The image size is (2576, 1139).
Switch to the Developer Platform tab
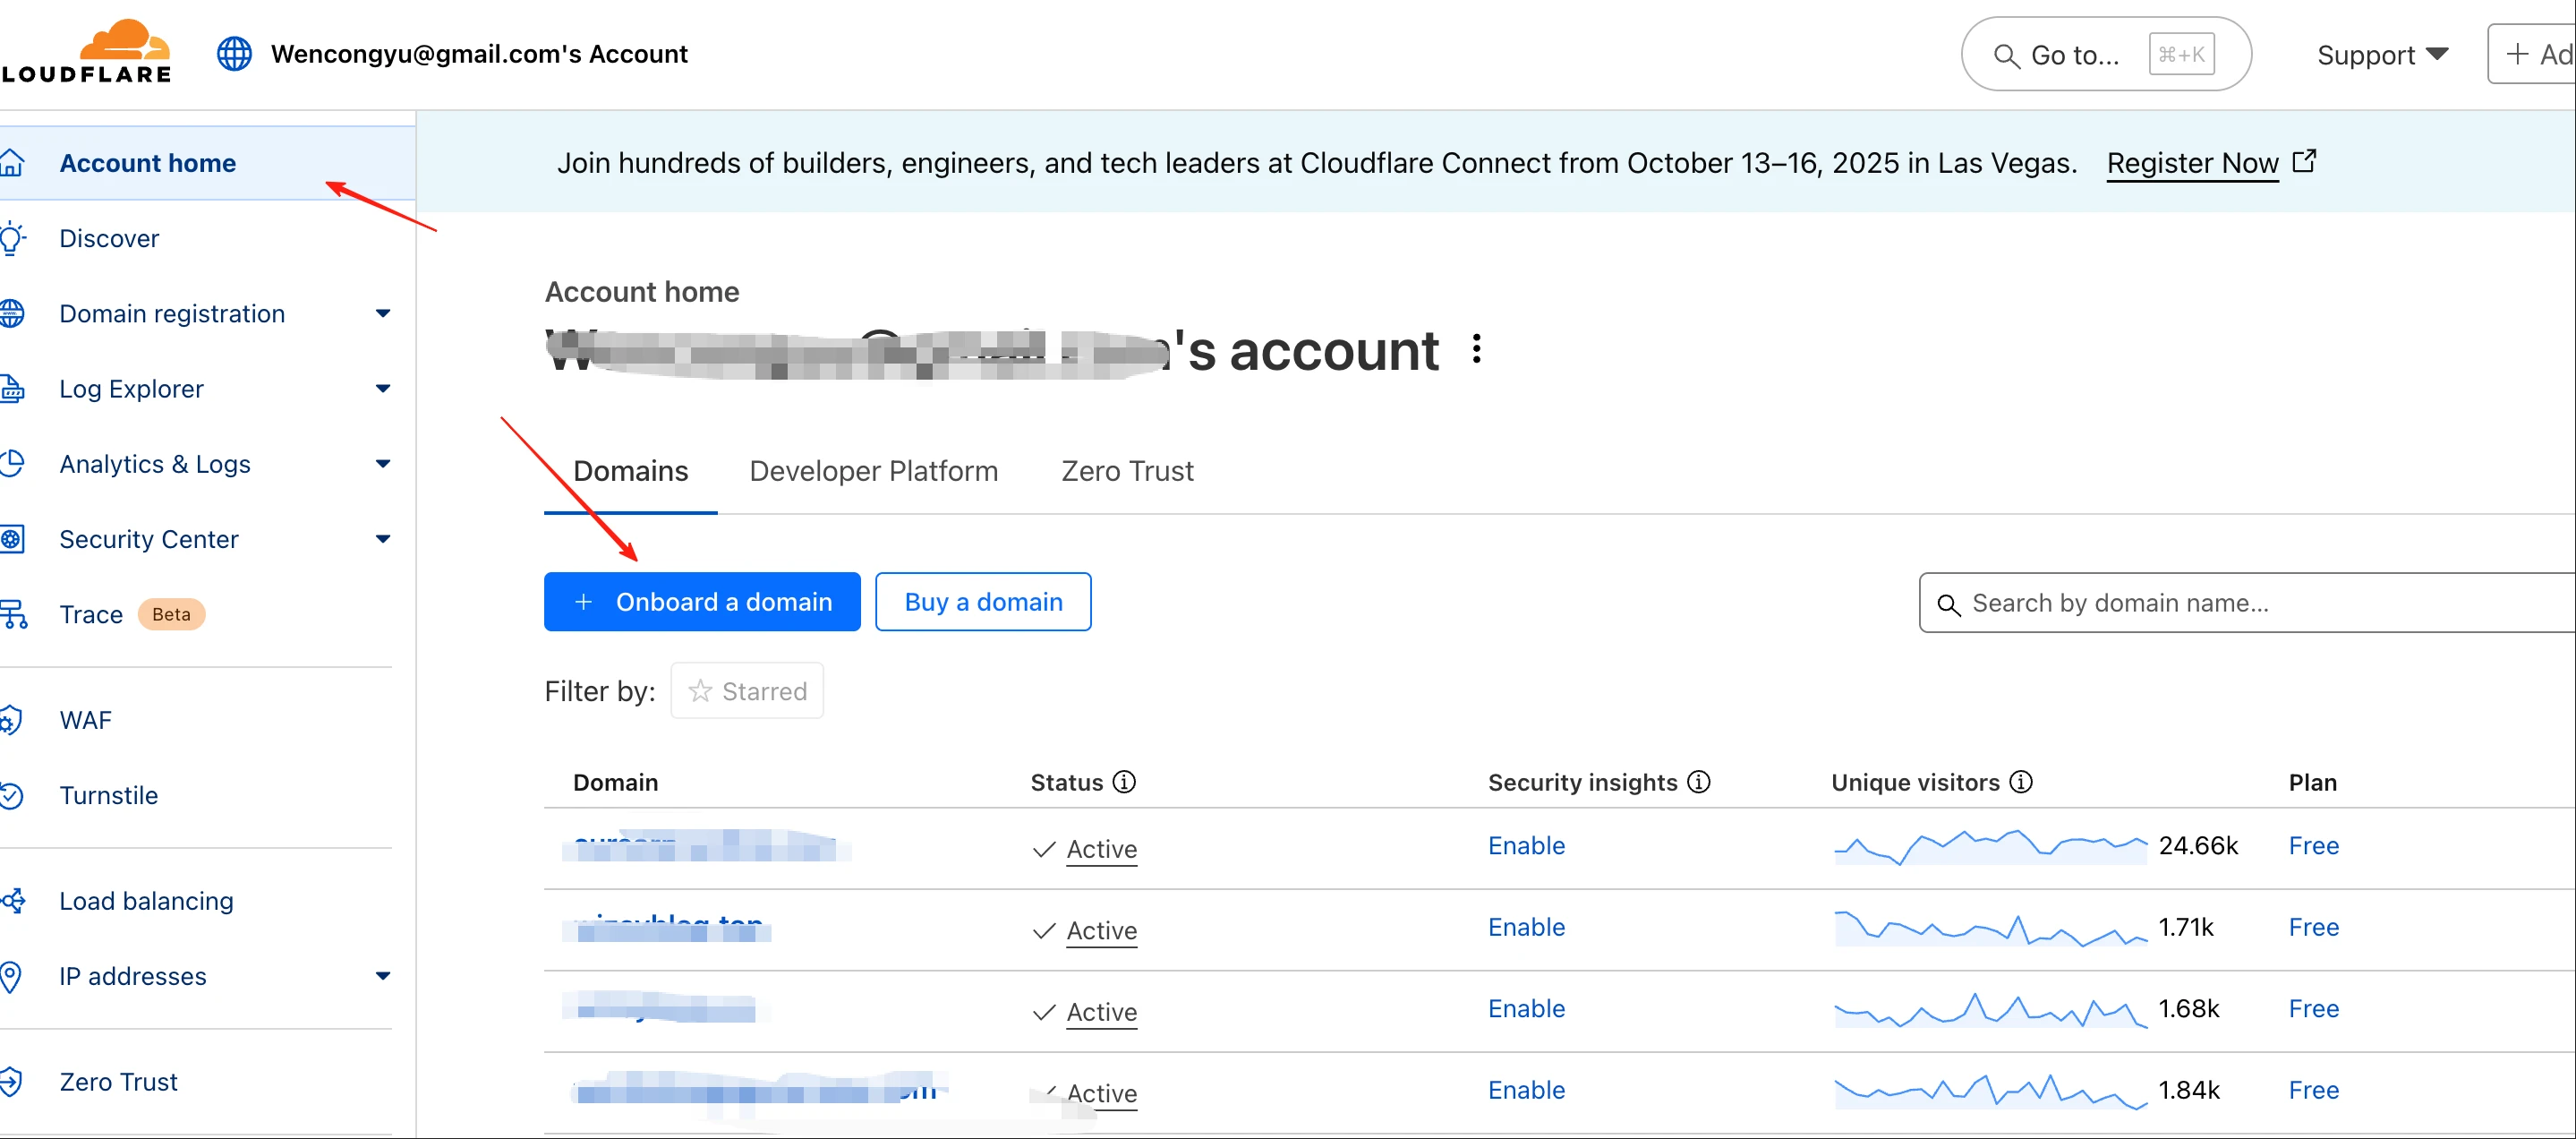pos(873,471)
